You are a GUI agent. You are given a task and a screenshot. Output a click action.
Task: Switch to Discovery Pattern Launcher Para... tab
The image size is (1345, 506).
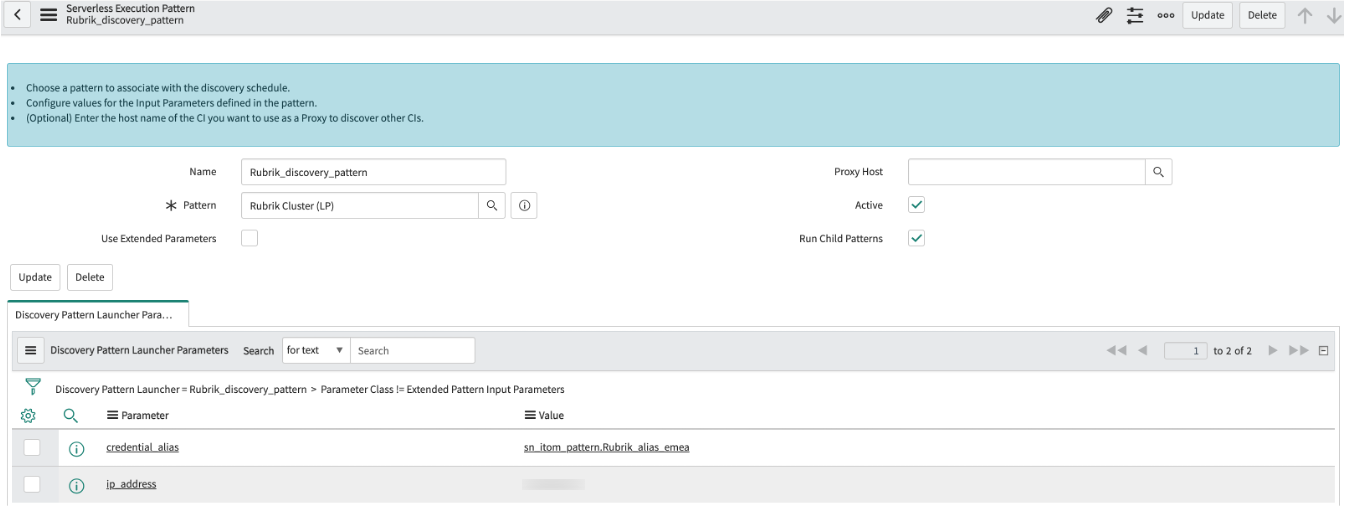coord(98,313)
